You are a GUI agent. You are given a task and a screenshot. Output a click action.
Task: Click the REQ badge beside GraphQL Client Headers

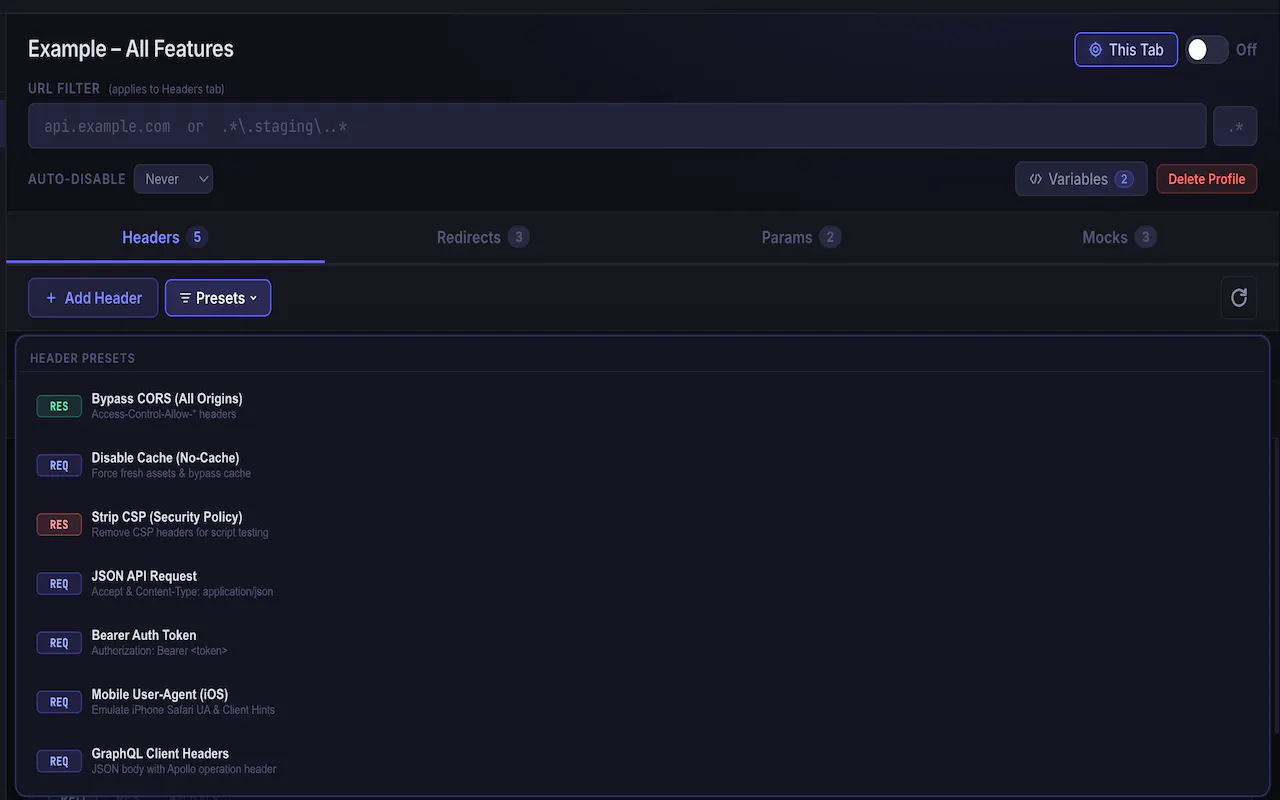point(59,761)
